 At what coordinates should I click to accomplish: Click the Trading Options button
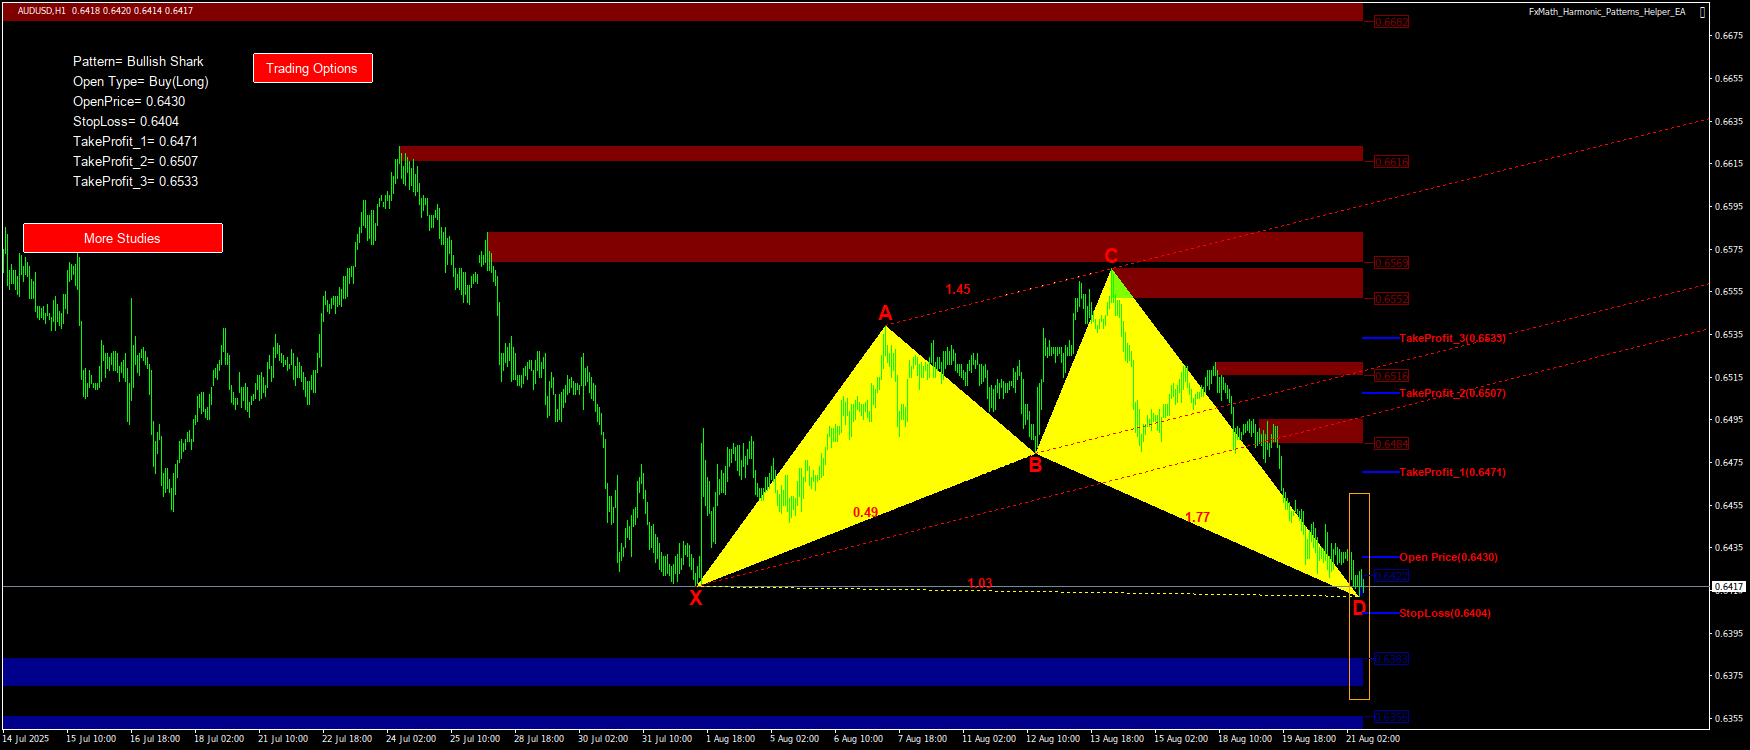click(x=312, y=68)
